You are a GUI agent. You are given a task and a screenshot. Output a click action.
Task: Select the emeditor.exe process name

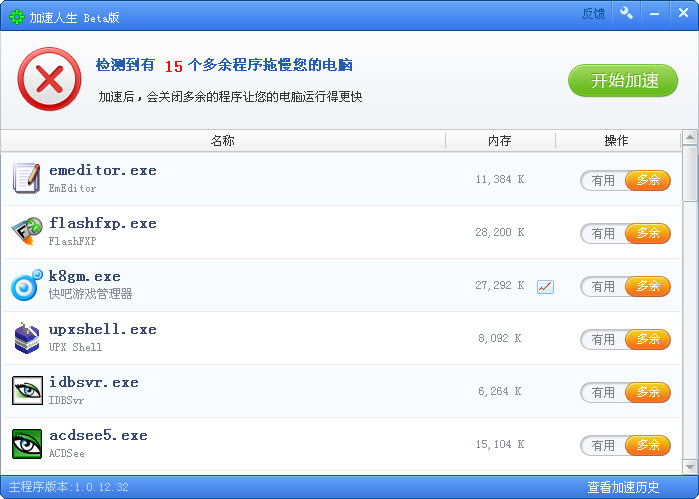tap(103, 171)
